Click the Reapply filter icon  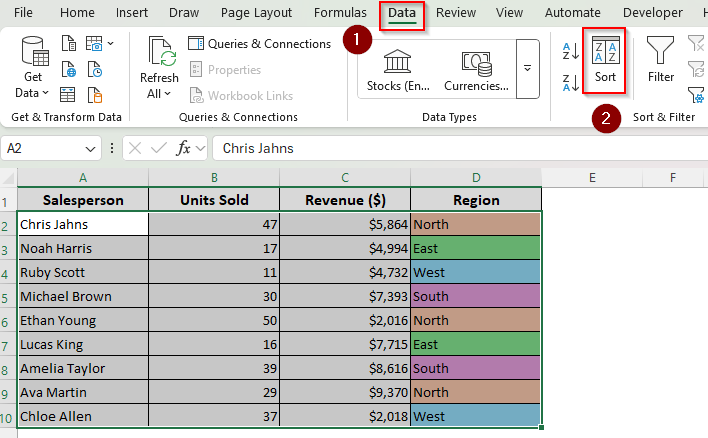point(696,70)
